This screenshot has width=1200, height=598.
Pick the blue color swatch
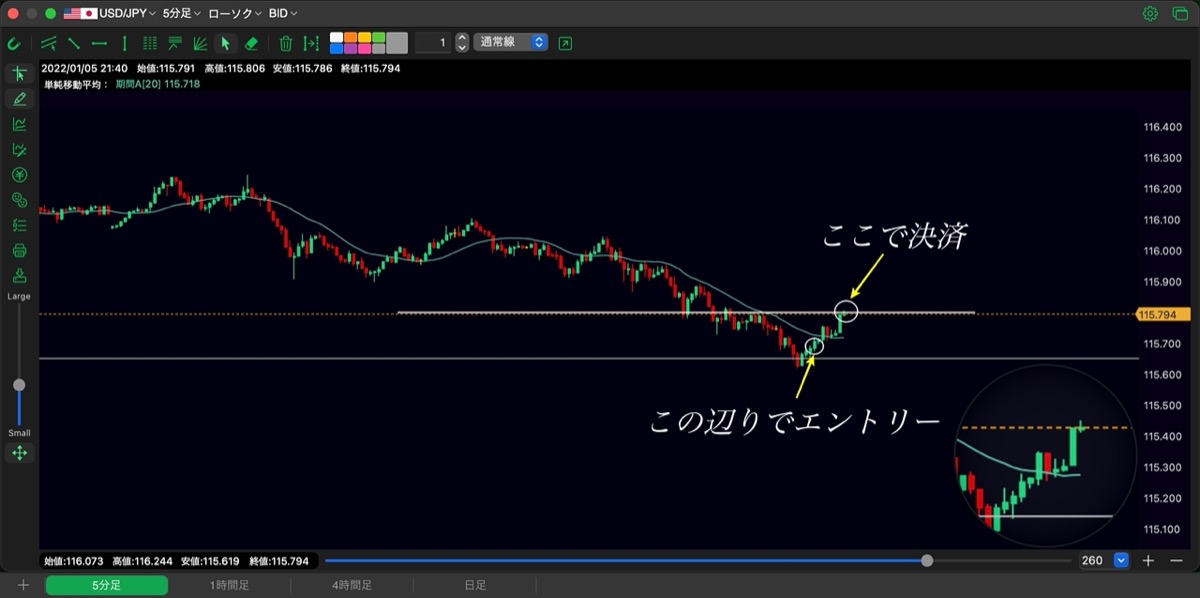coord(336,48)
